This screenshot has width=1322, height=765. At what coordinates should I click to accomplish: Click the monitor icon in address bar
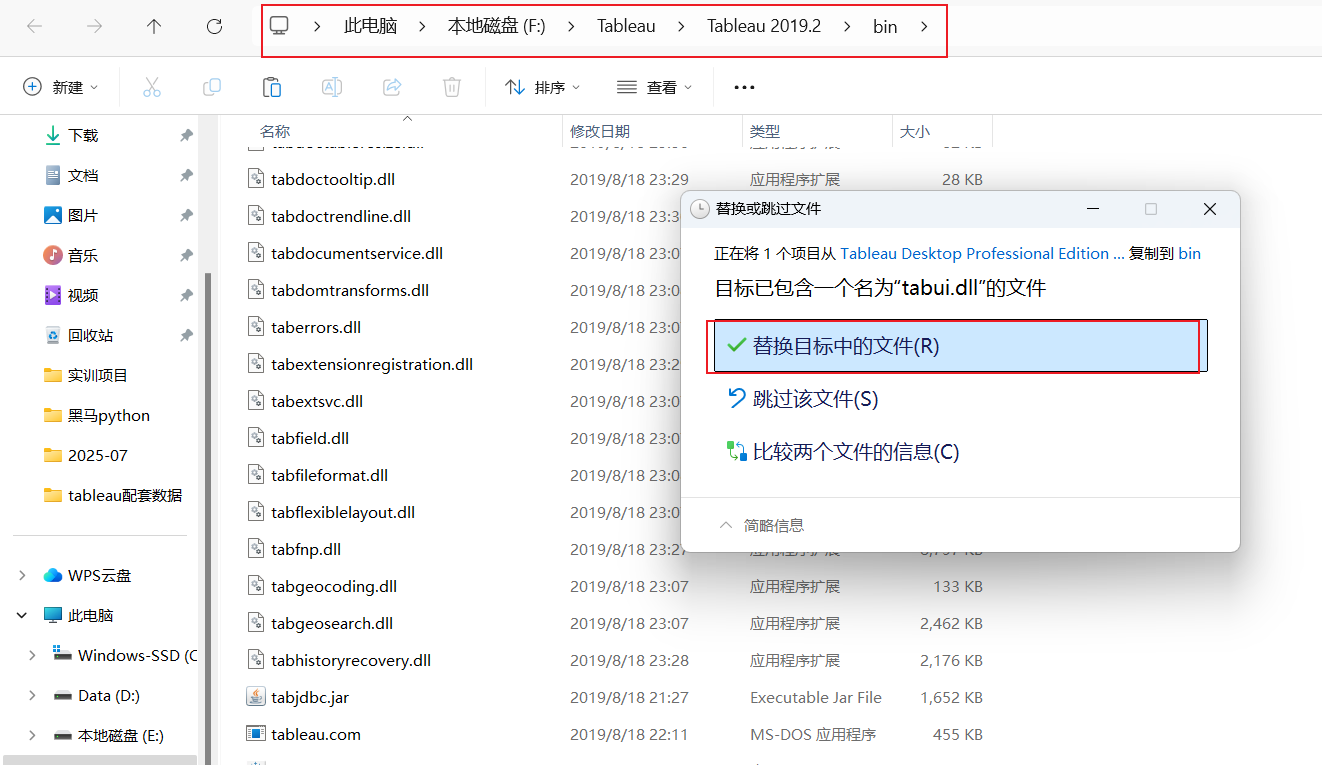(x=279, y=26)
